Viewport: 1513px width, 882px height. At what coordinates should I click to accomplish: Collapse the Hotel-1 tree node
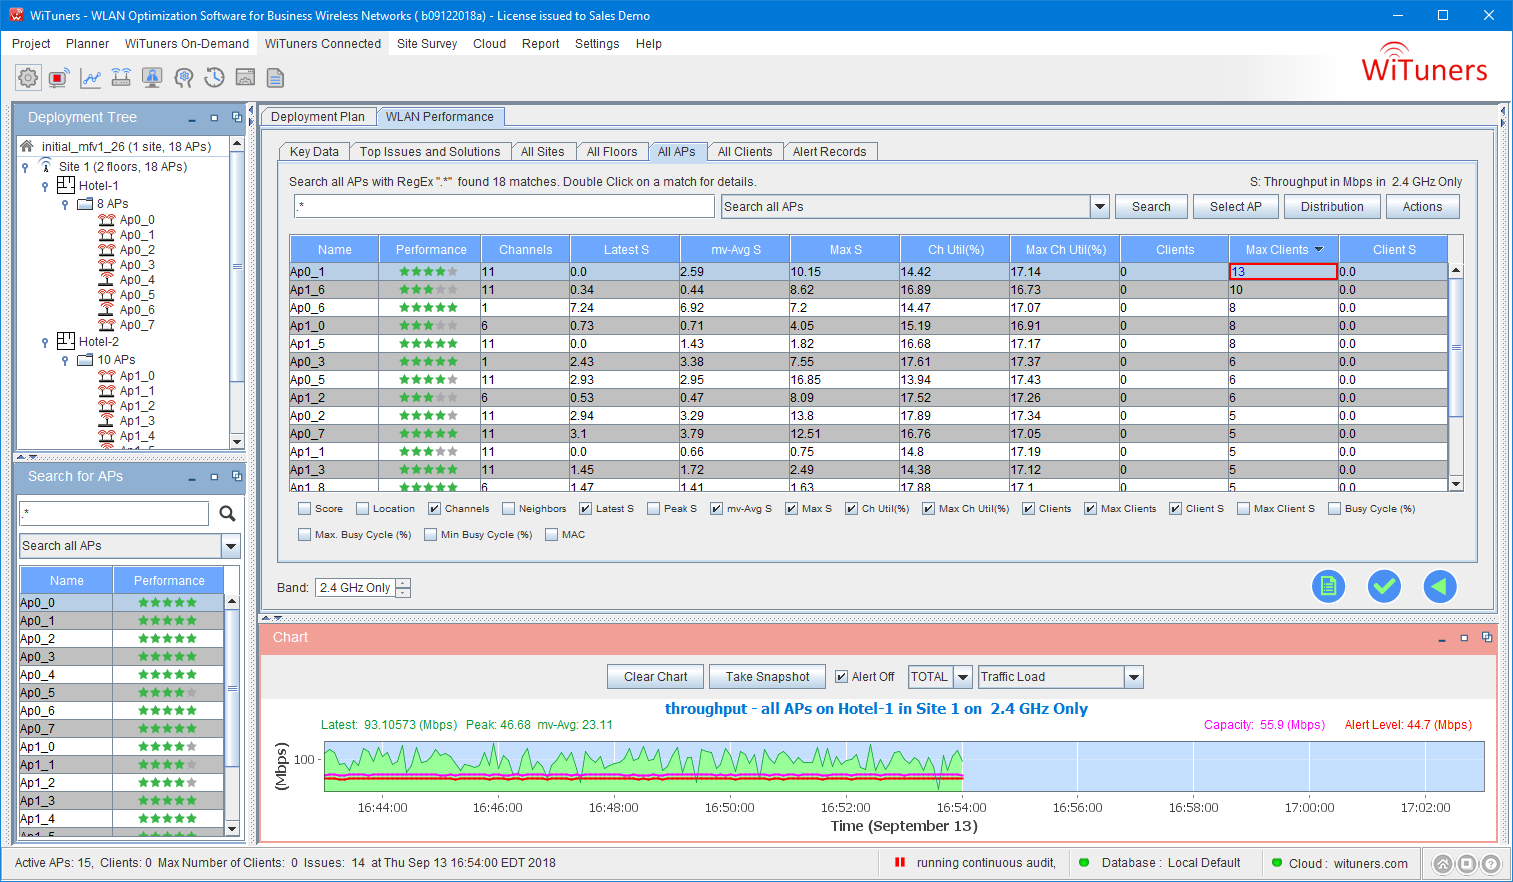[x=45, y=186]
